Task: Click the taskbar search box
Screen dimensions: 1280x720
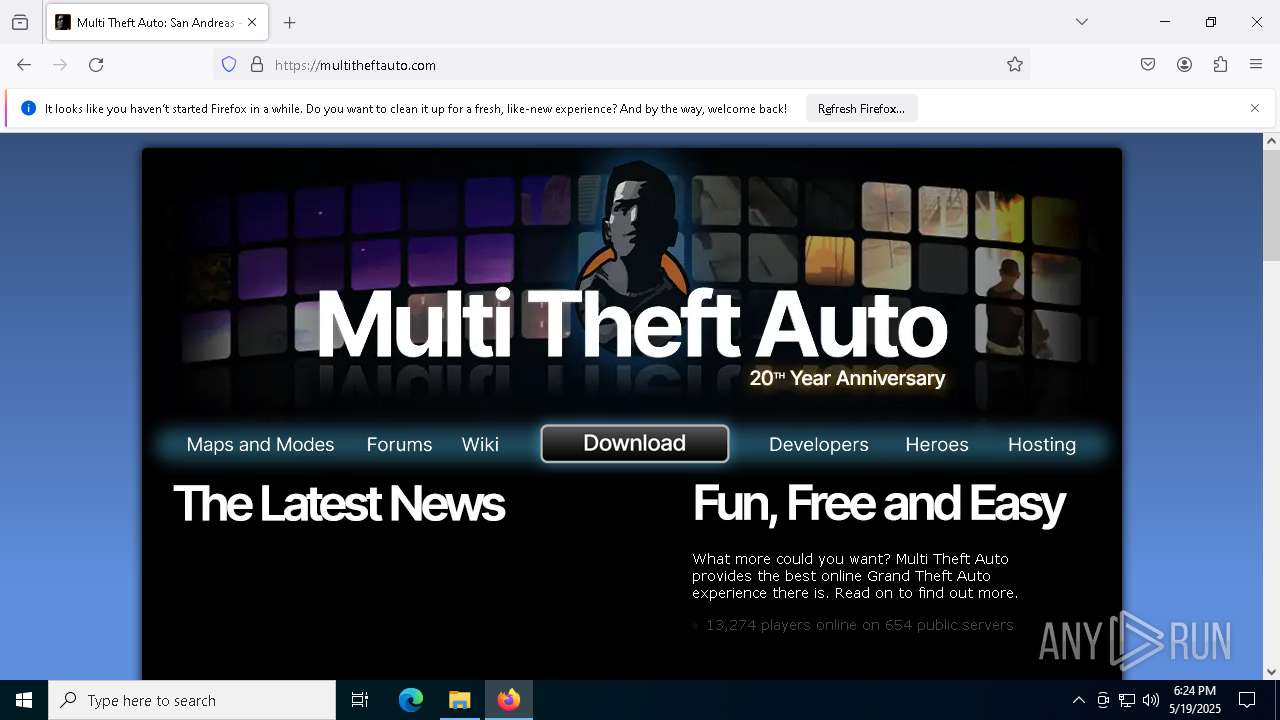Action: [192, 700]
